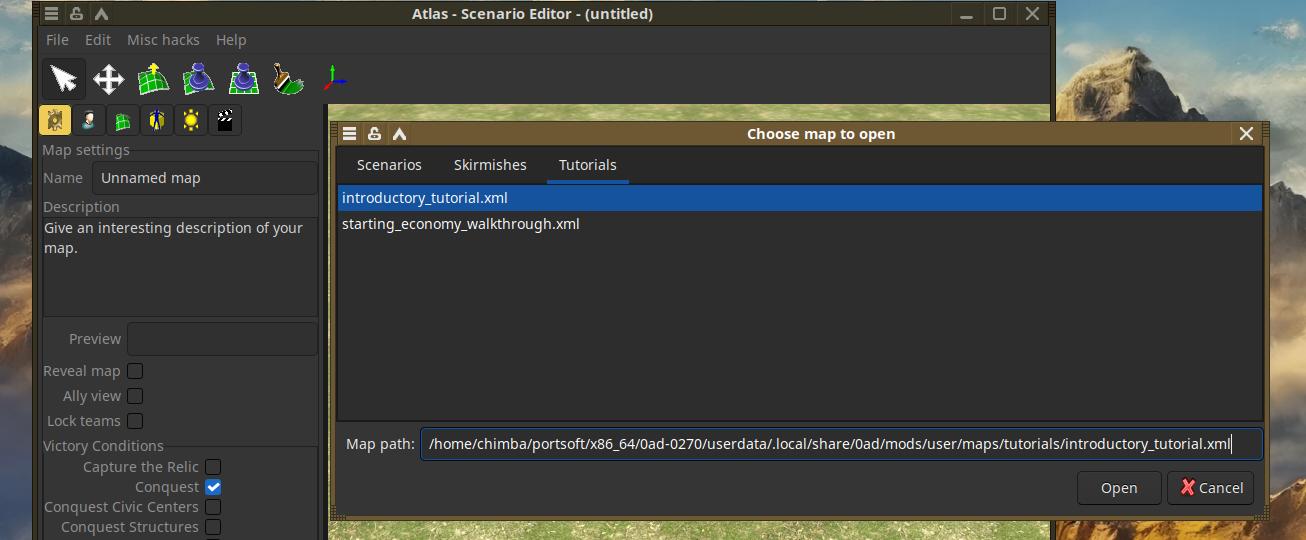Open the Player settings sidebar tab
1306x540 pixels.
pos(89,120)
